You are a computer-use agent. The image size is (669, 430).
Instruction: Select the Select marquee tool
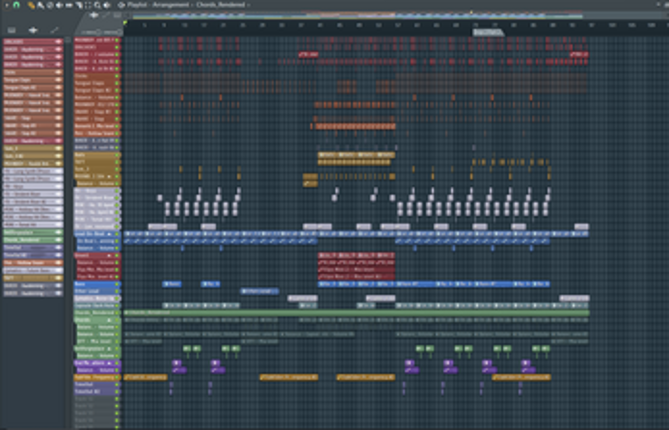point(88,5)
